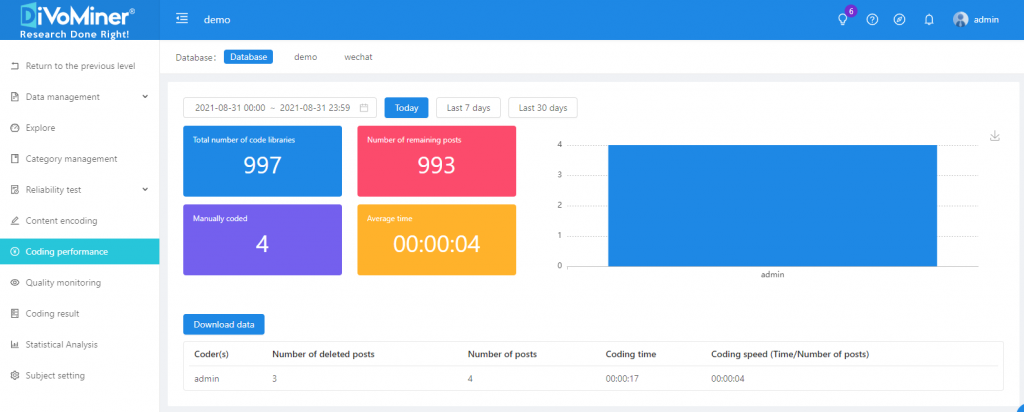Open the admin account dropdown
1024x412 pixels.
986,19
